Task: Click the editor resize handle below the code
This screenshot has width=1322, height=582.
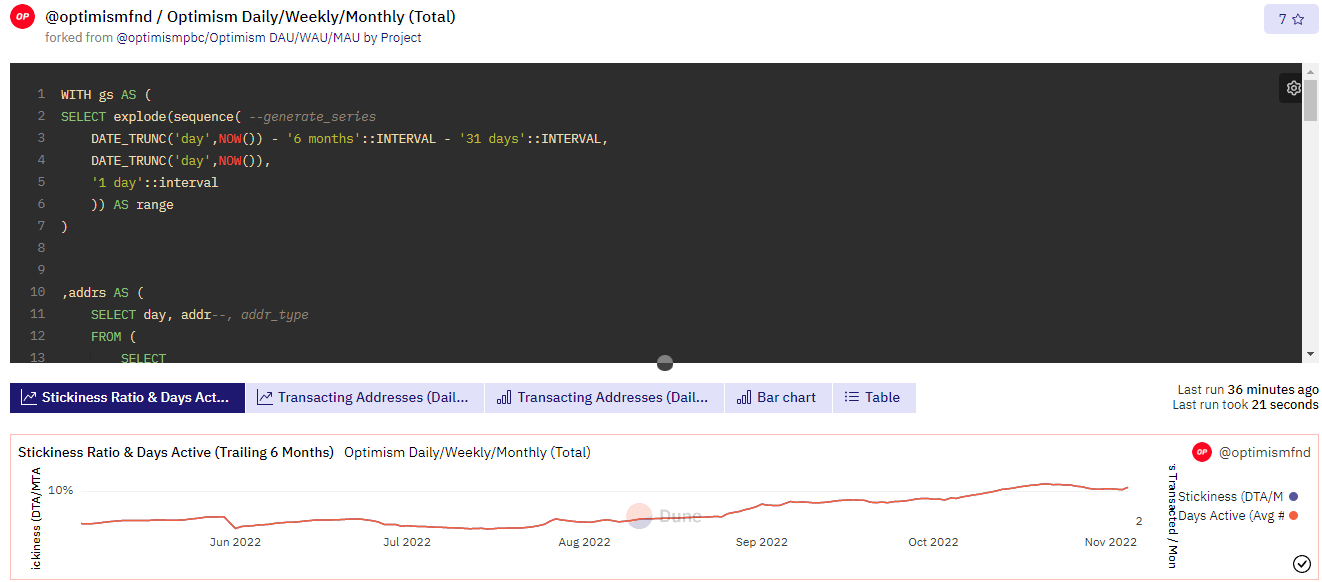Action: (x=665, y=363)
